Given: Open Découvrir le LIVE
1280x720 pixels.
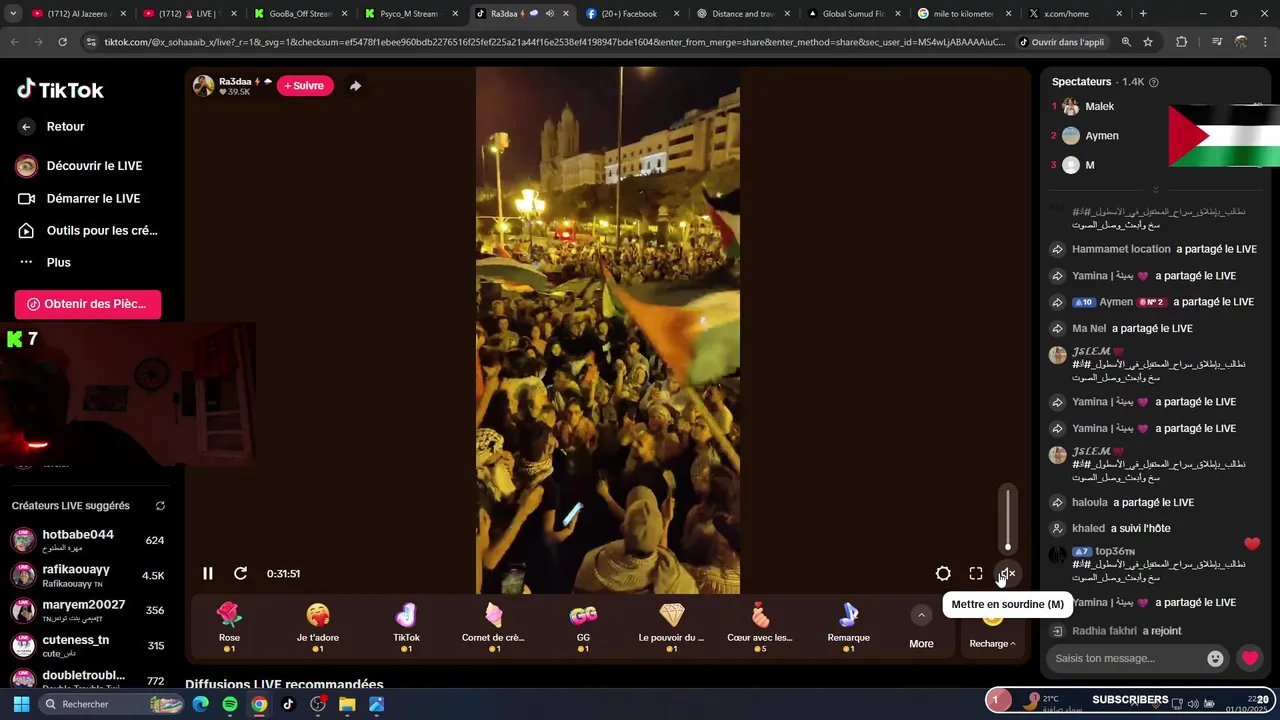Looking at the screenshot, I should click(80, 166).
